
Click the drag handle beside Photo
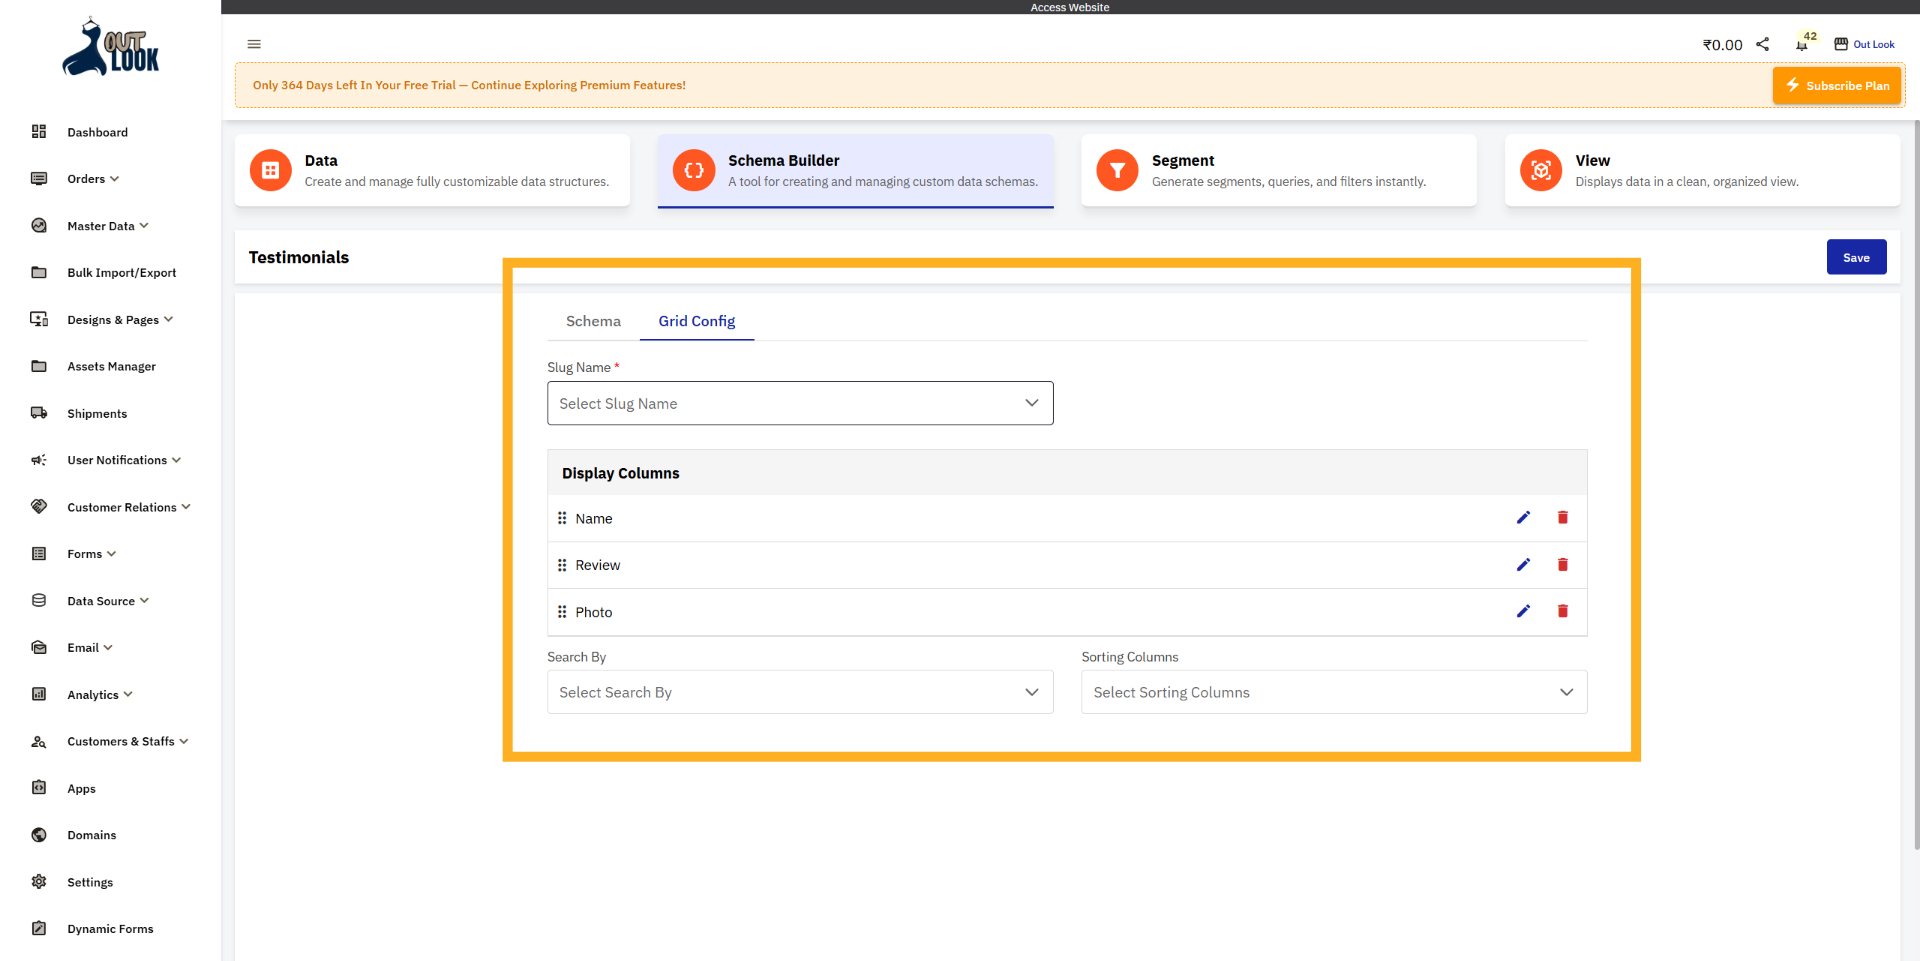pos(562,612)
